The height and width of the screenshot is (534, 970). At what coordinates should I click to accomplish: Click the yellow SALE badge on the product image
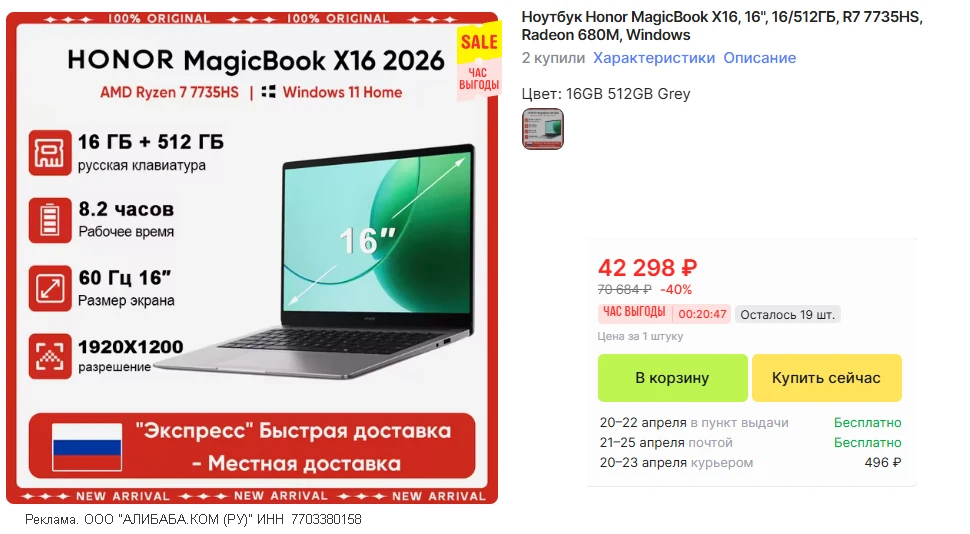[x=479, y=42]
